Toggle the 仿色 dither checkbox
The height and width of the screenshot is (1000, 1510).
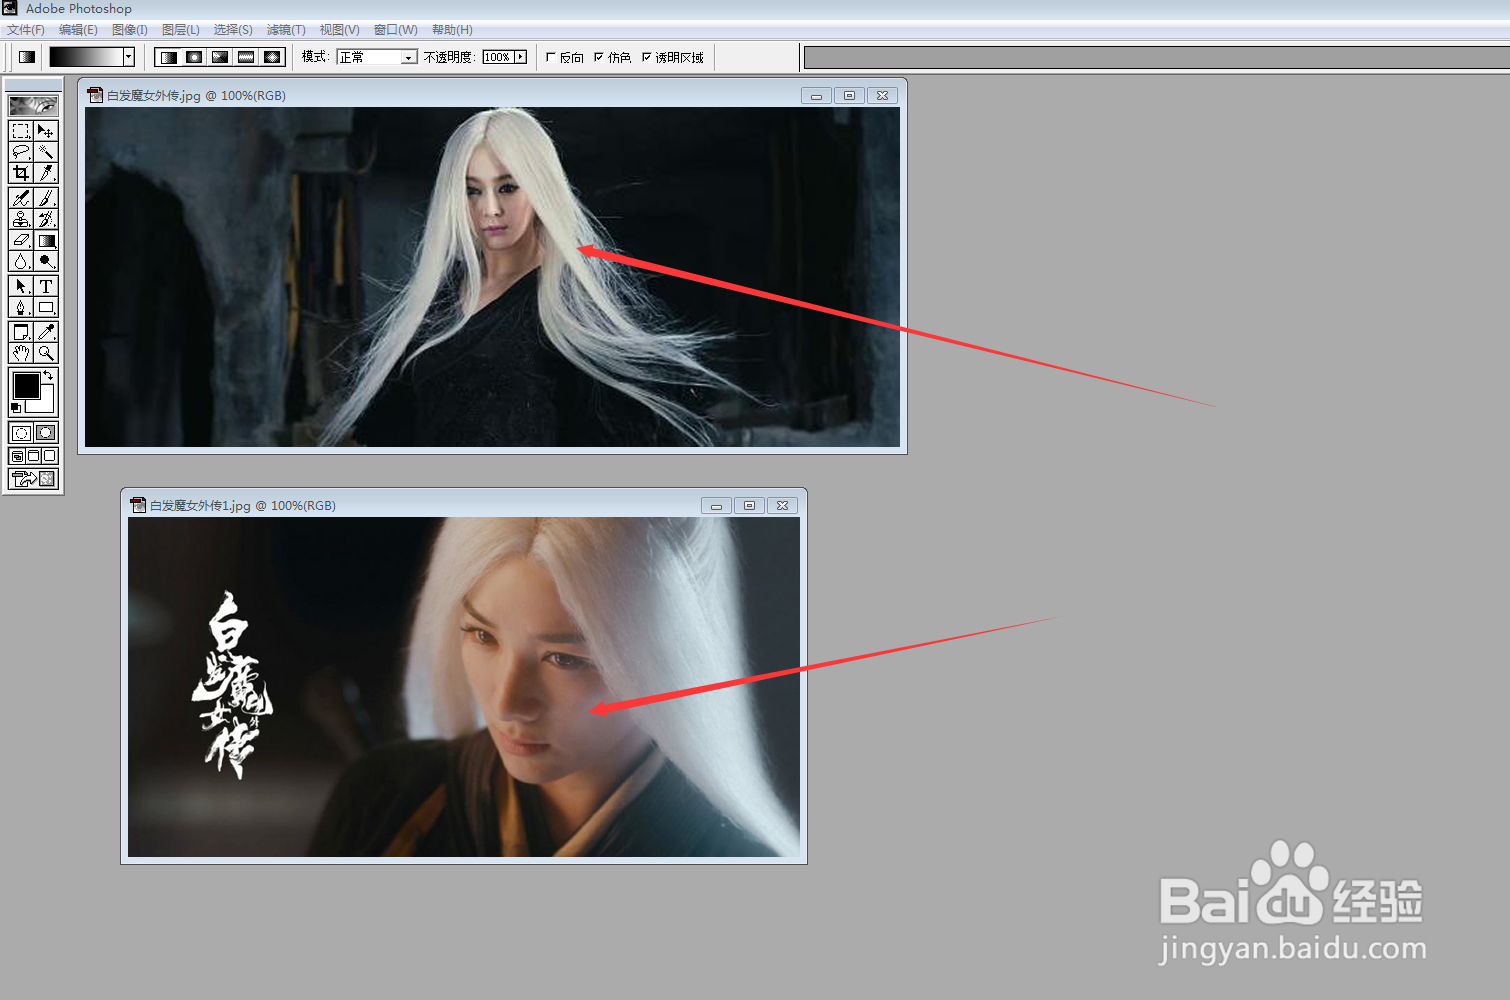coord(598,57)
